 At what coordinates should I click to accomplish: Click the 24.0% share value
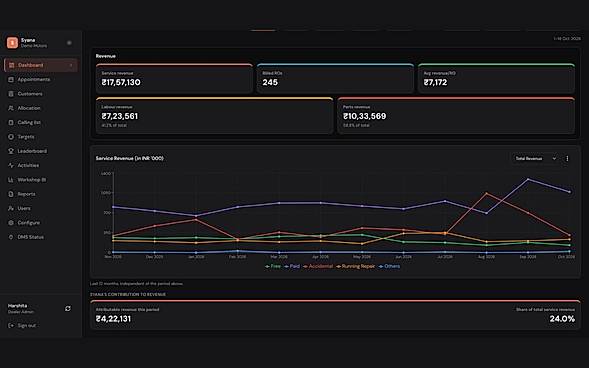click(562, 319)
